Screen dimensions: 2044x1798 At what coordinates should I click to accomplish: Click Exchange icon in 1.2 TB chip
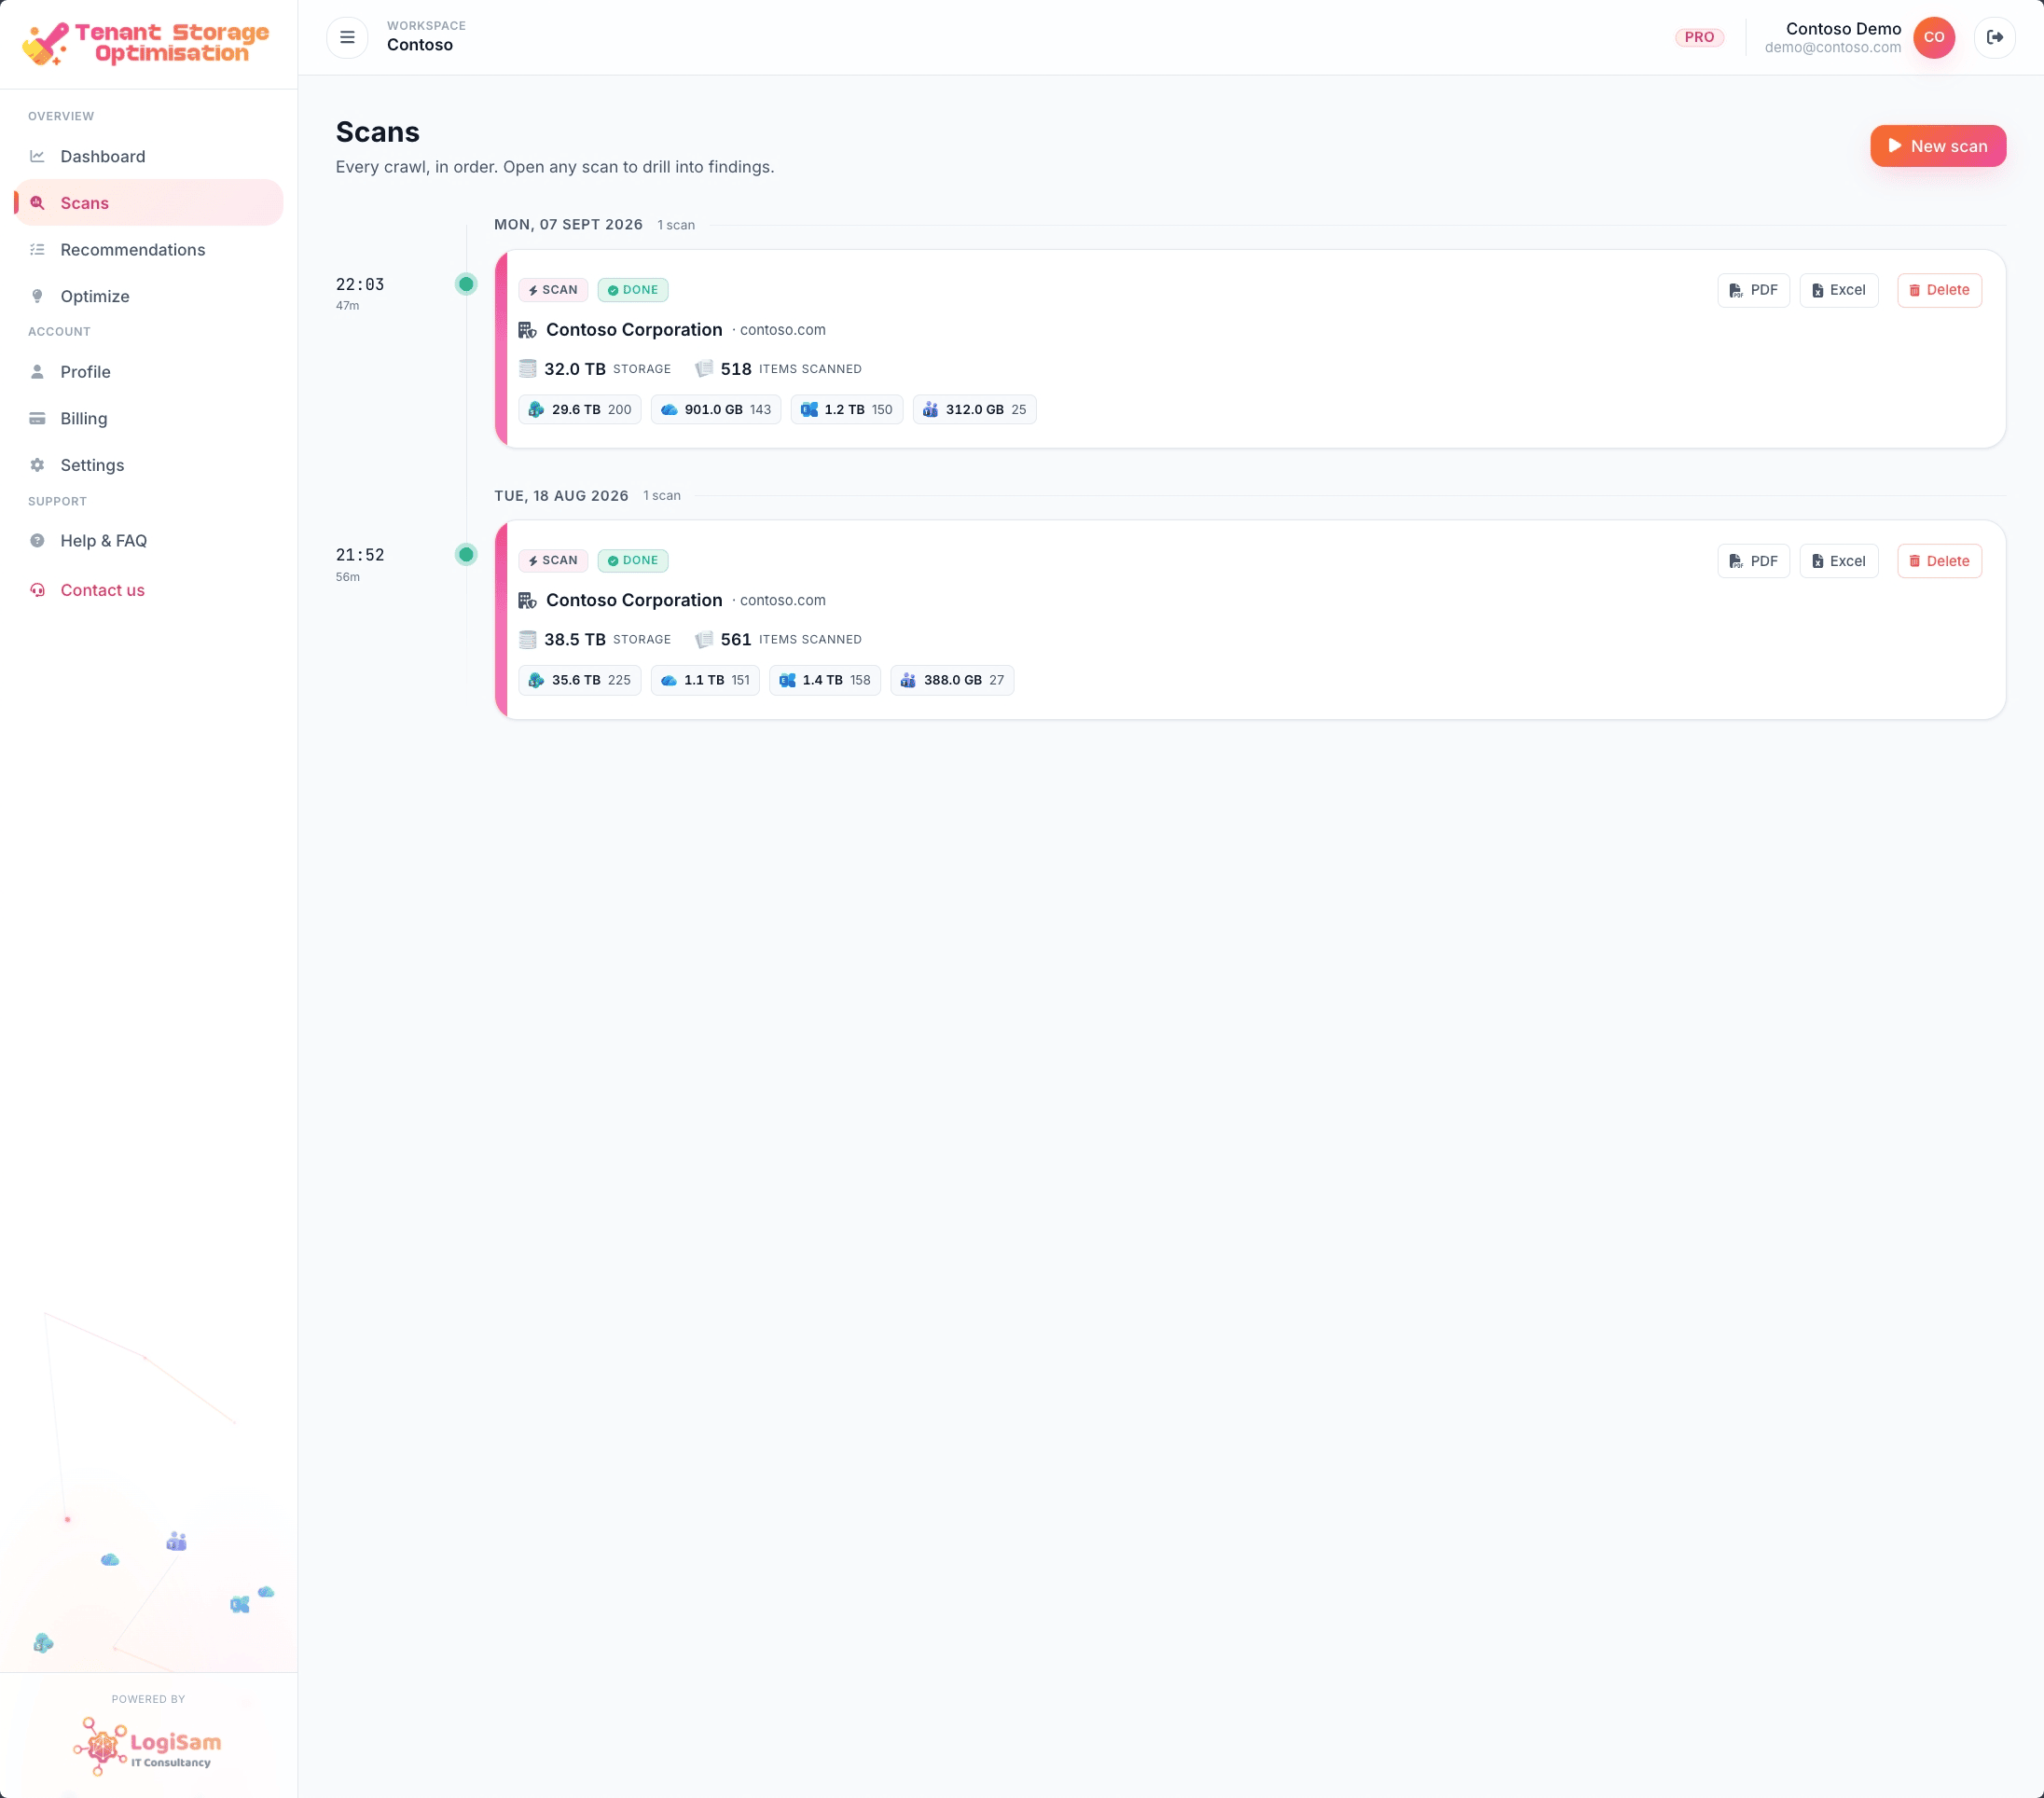(x=809, y=409)
